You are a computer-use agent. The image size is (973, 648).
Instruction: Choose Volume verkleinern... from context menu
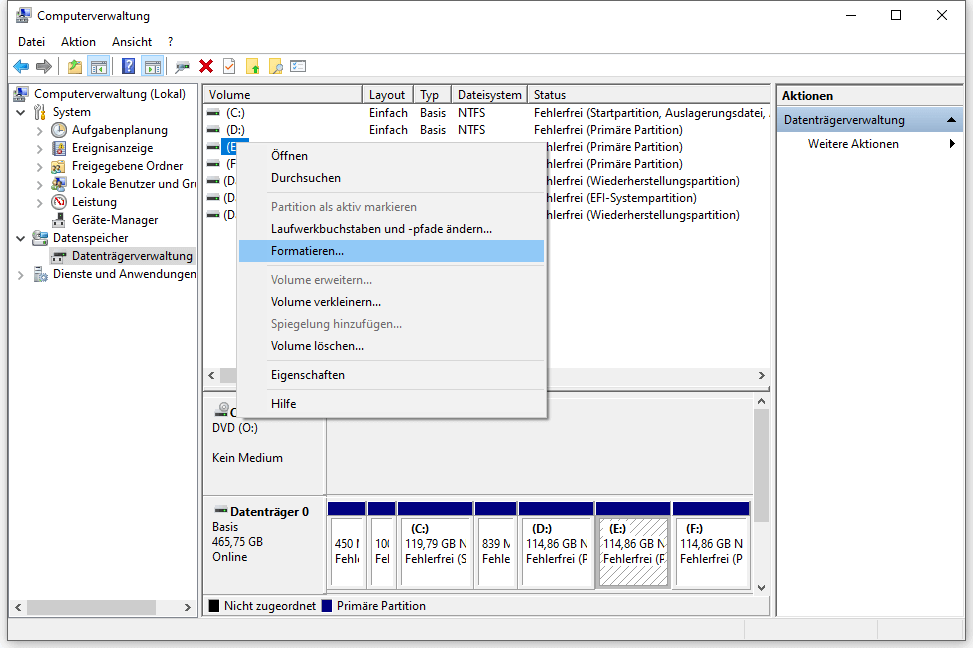pos(325,302)
